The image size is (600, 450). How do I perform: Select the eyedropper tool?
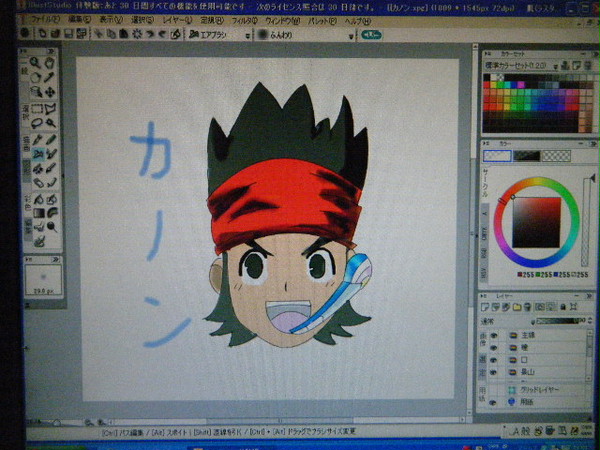pyautogui.click(x=50, y=77)
